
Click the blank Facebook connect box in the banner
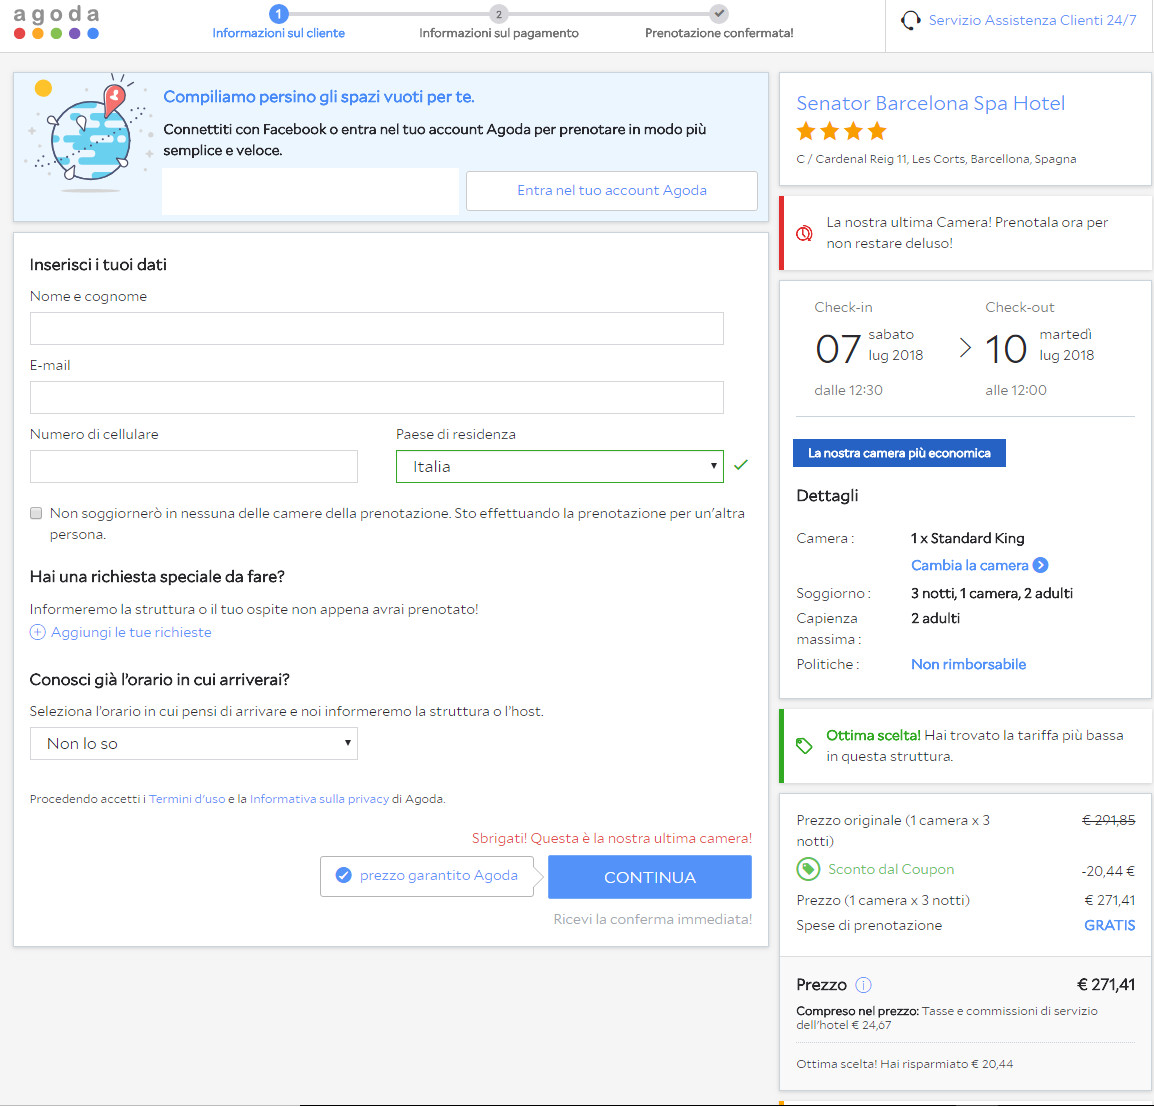coord(311,191)
